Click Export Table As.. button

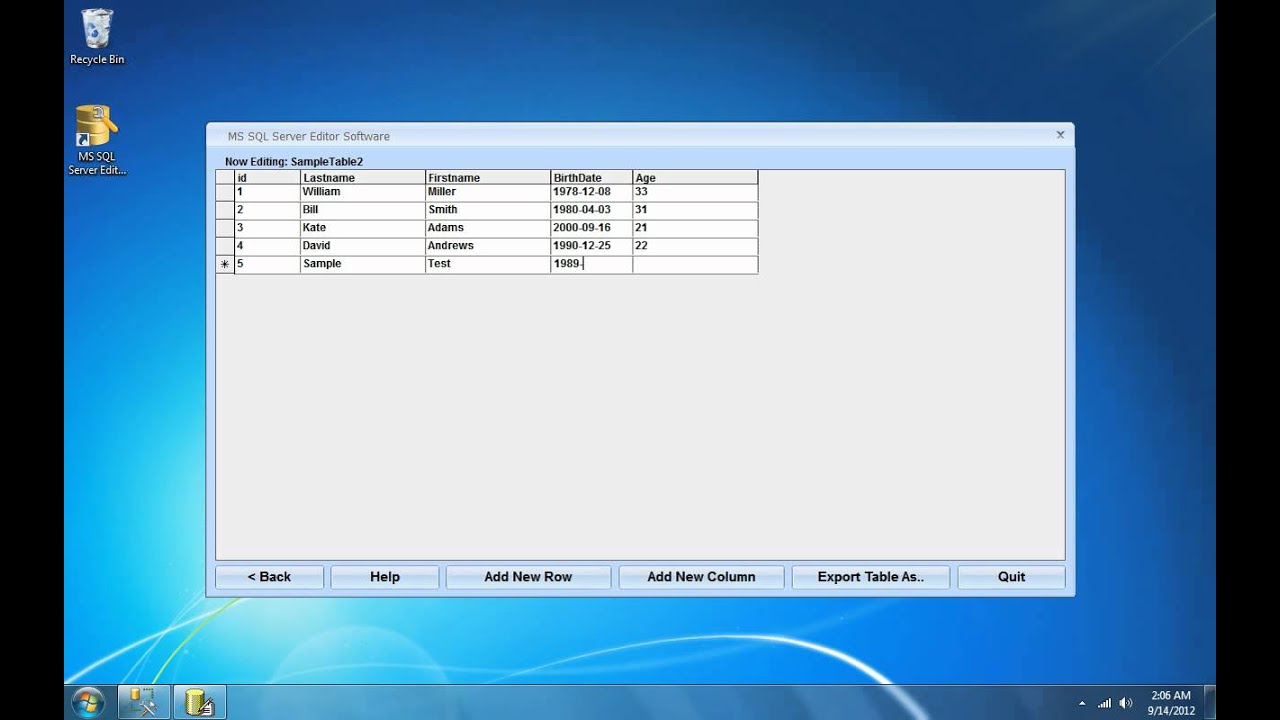(x=870, y=577)
